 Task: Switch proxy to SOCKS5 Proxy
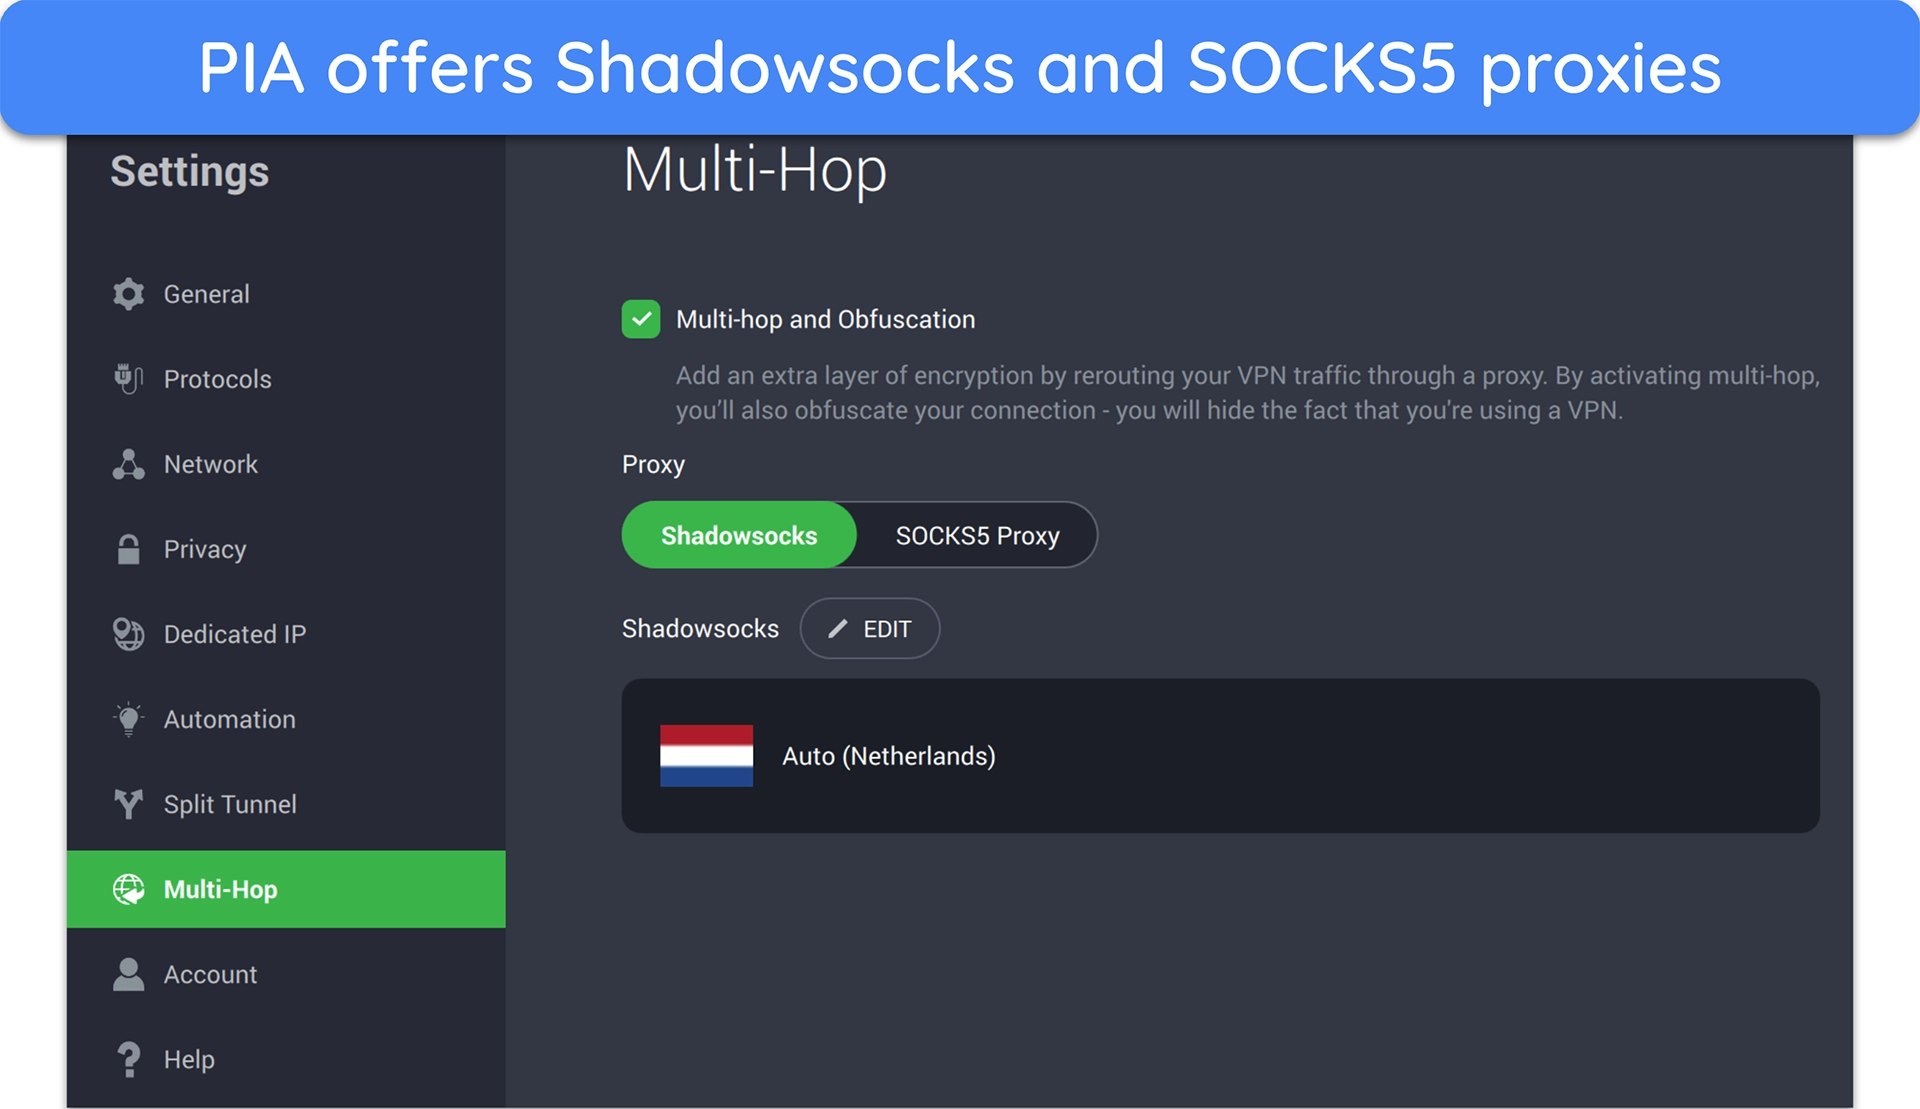click(976, 535)
